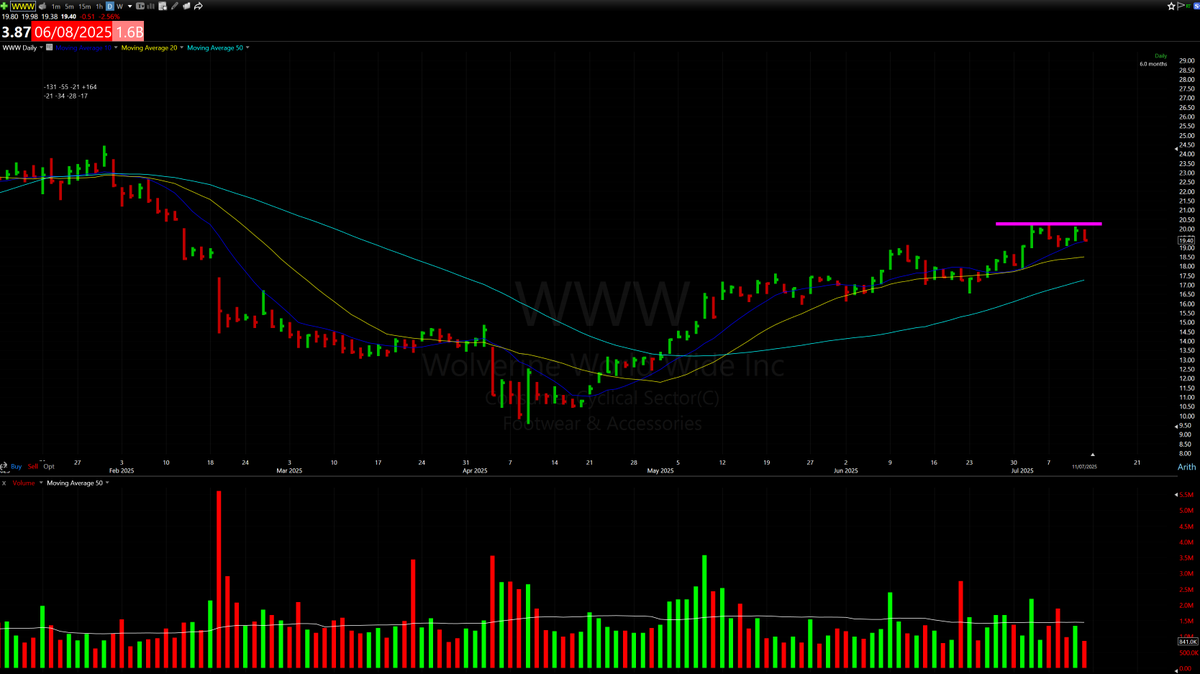
Task: Select the pencil drawing tool
Action: click(174, 6)
